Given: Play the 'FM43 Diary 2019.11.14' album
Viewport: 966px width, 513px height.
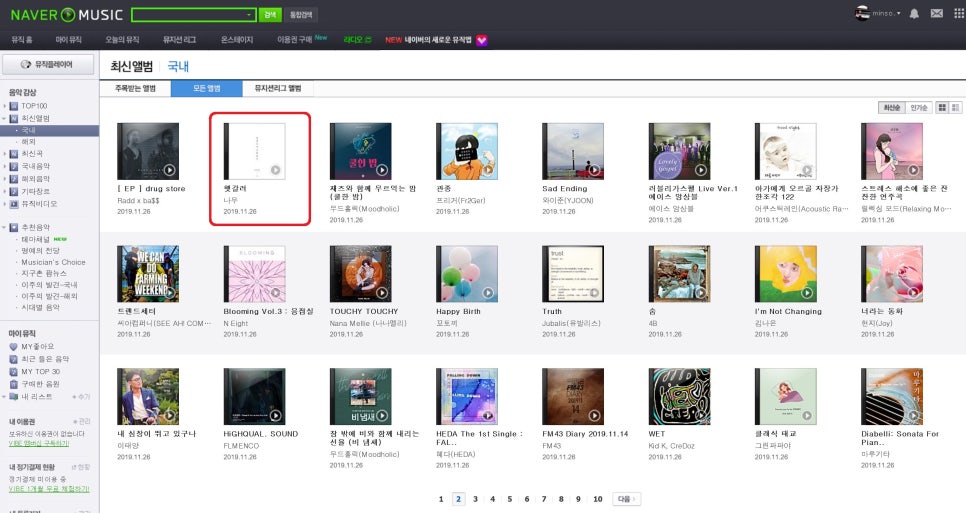Looking at the screenshot, I should click(594, 416).
